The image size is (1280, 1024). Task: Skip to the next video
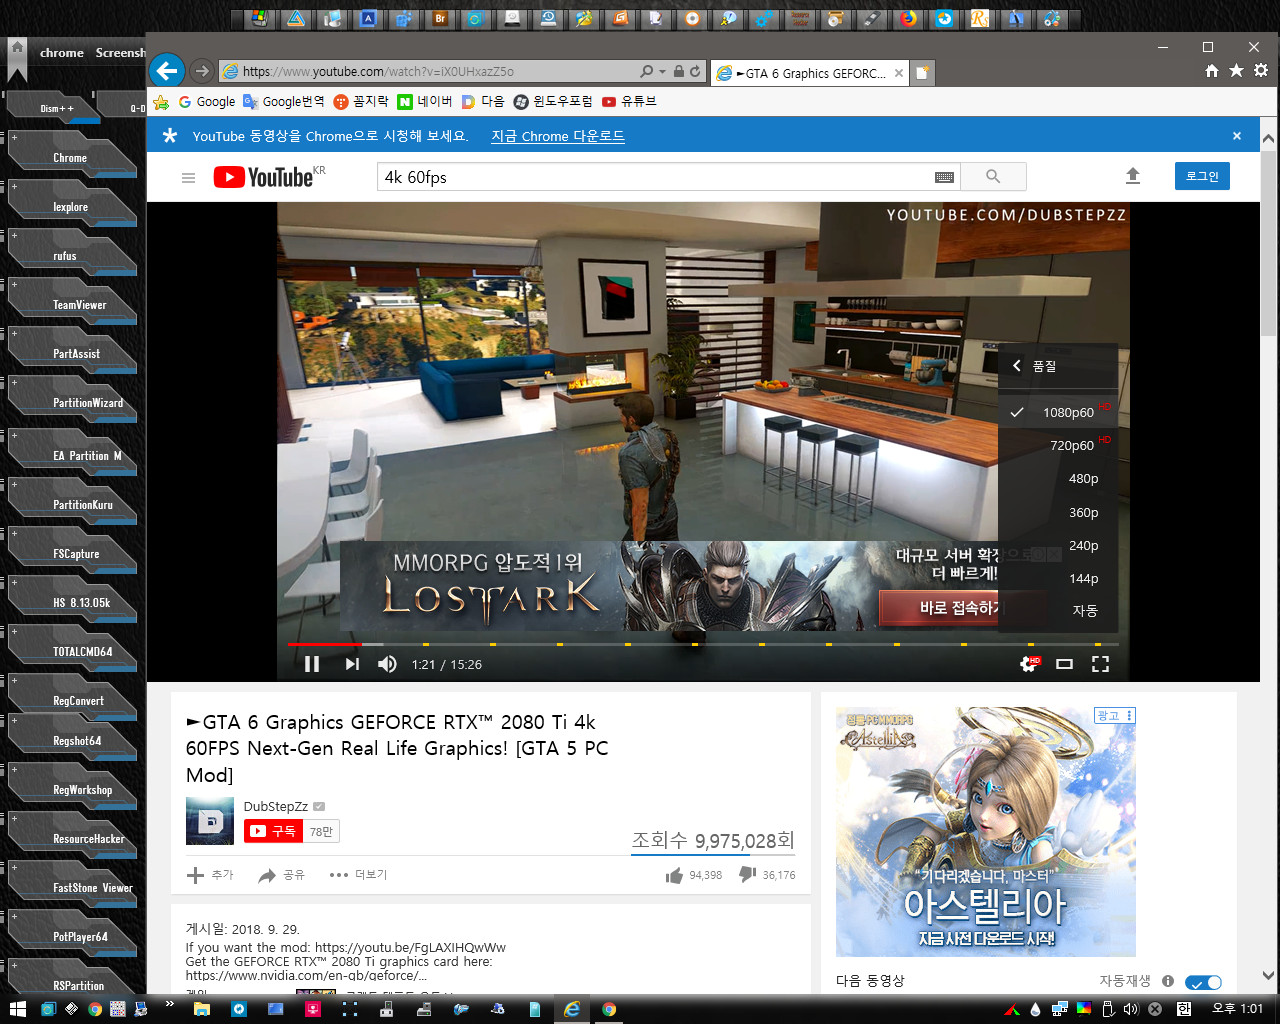click(x=352, y=664)
